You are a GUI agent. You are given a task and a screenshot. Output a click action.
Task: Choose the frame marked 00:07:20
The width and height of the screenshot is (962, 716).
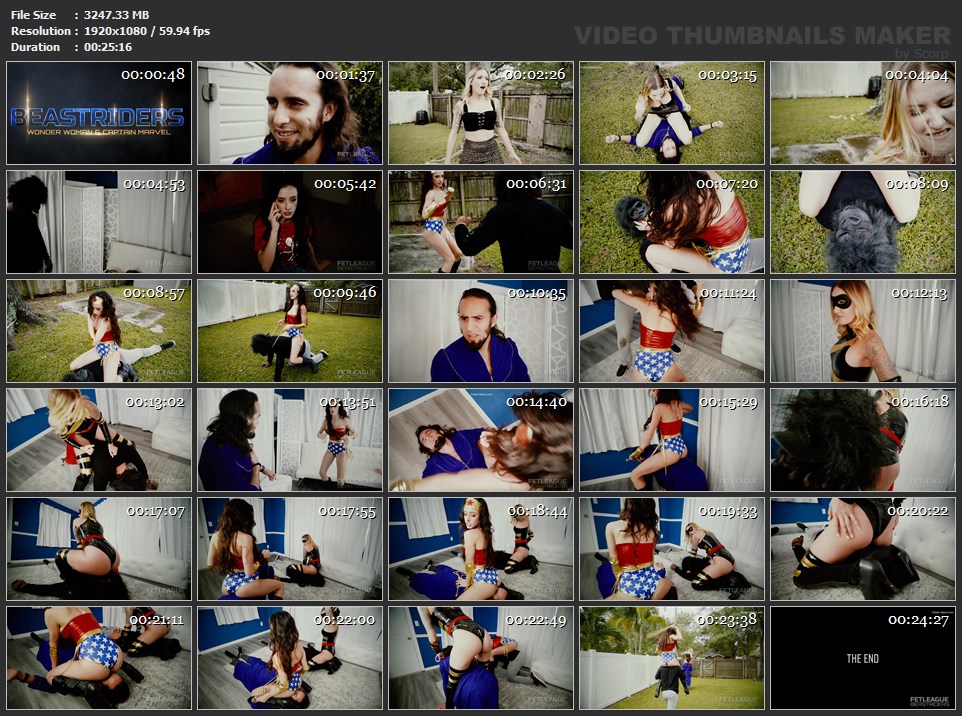(x=672, y=221)
